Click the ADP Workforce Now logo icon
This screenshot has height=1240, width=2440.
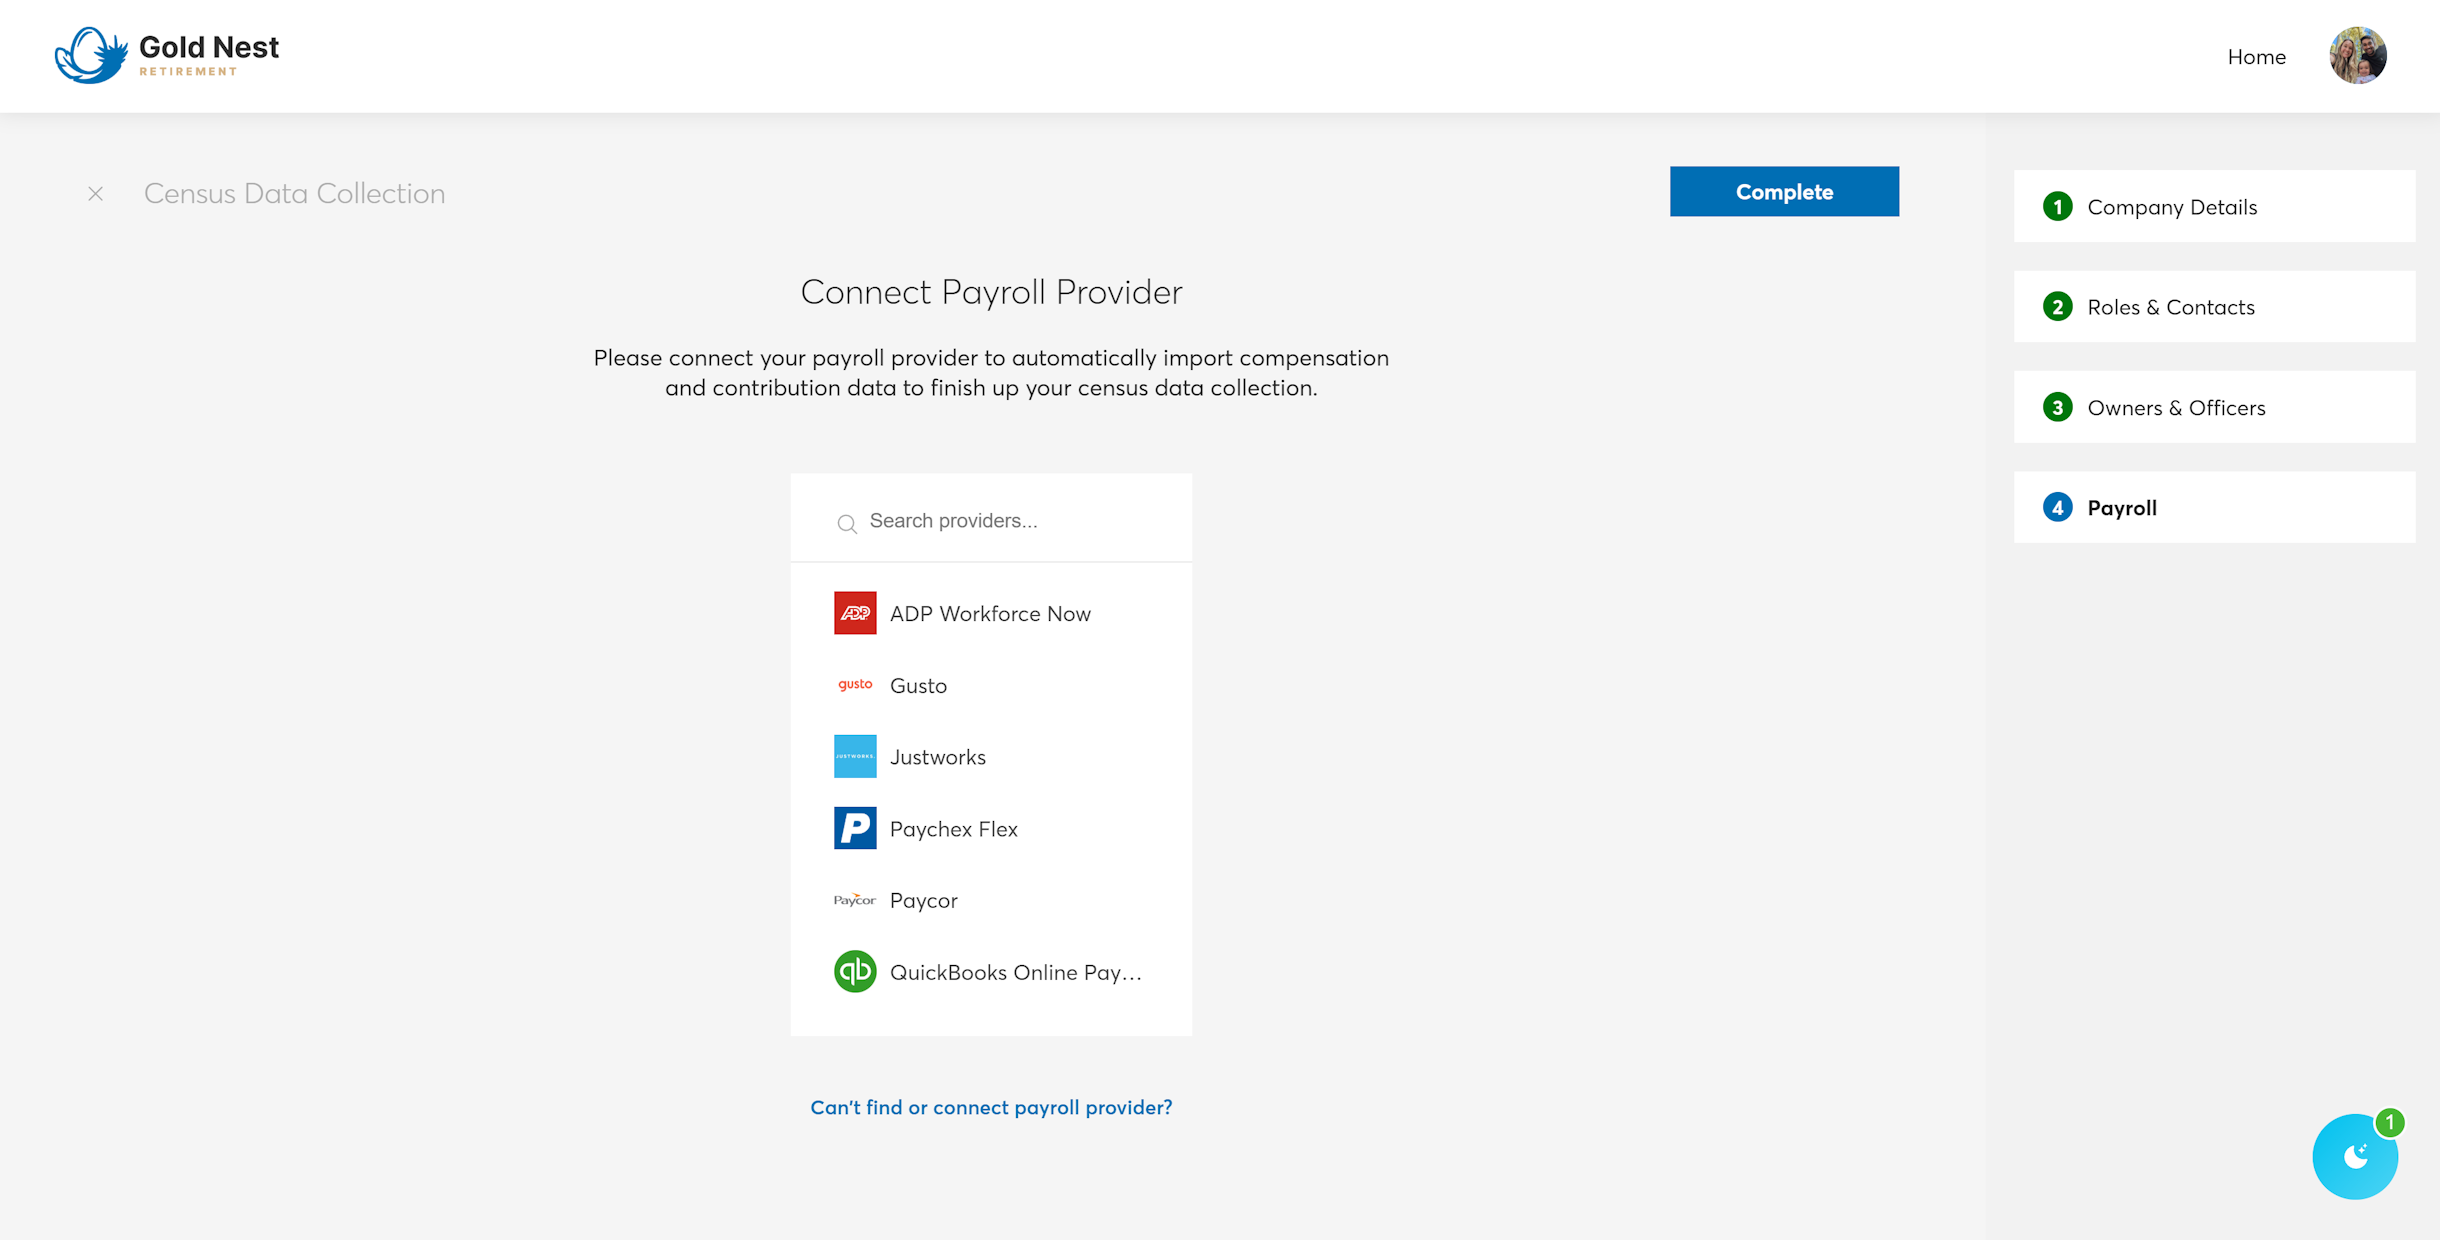coord(855,613)
